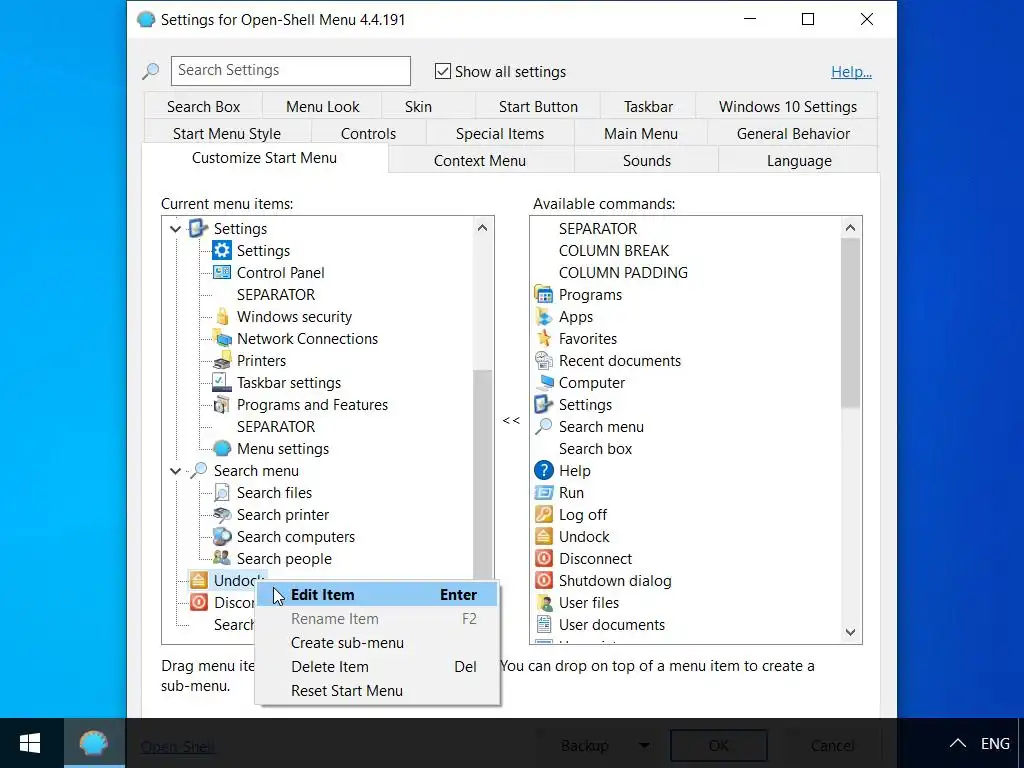Image resolution: width=1024 pixels, height=768 pixels.
Task: Click the Open-Shell taskbar icon
Action: coord(94,743)
